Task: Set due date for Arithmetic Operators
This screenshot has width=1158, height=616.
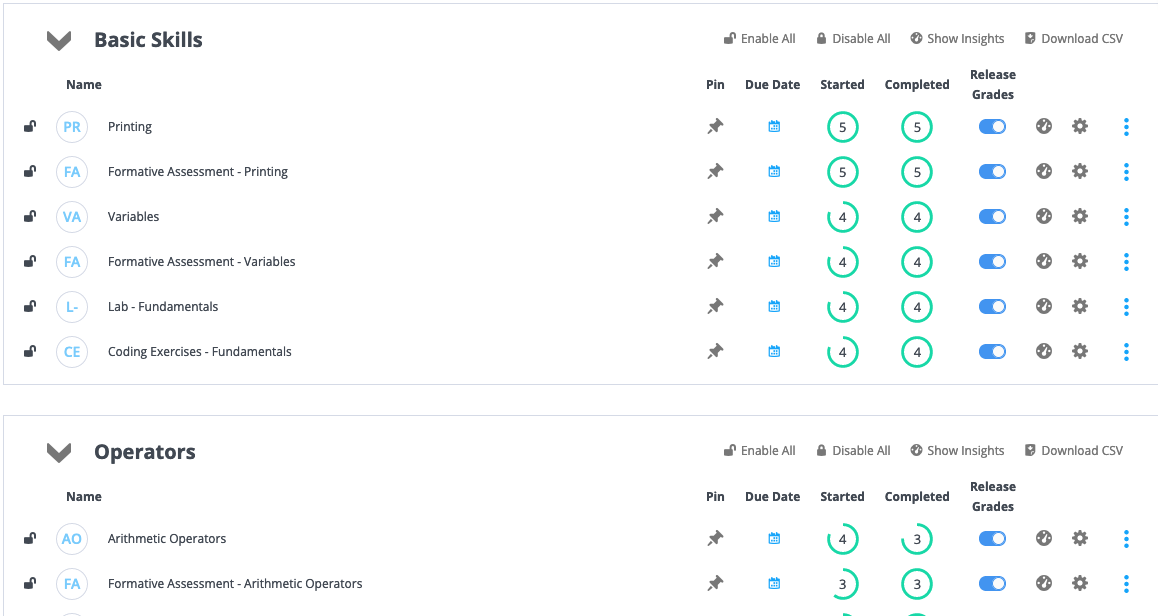Action: 774,538
